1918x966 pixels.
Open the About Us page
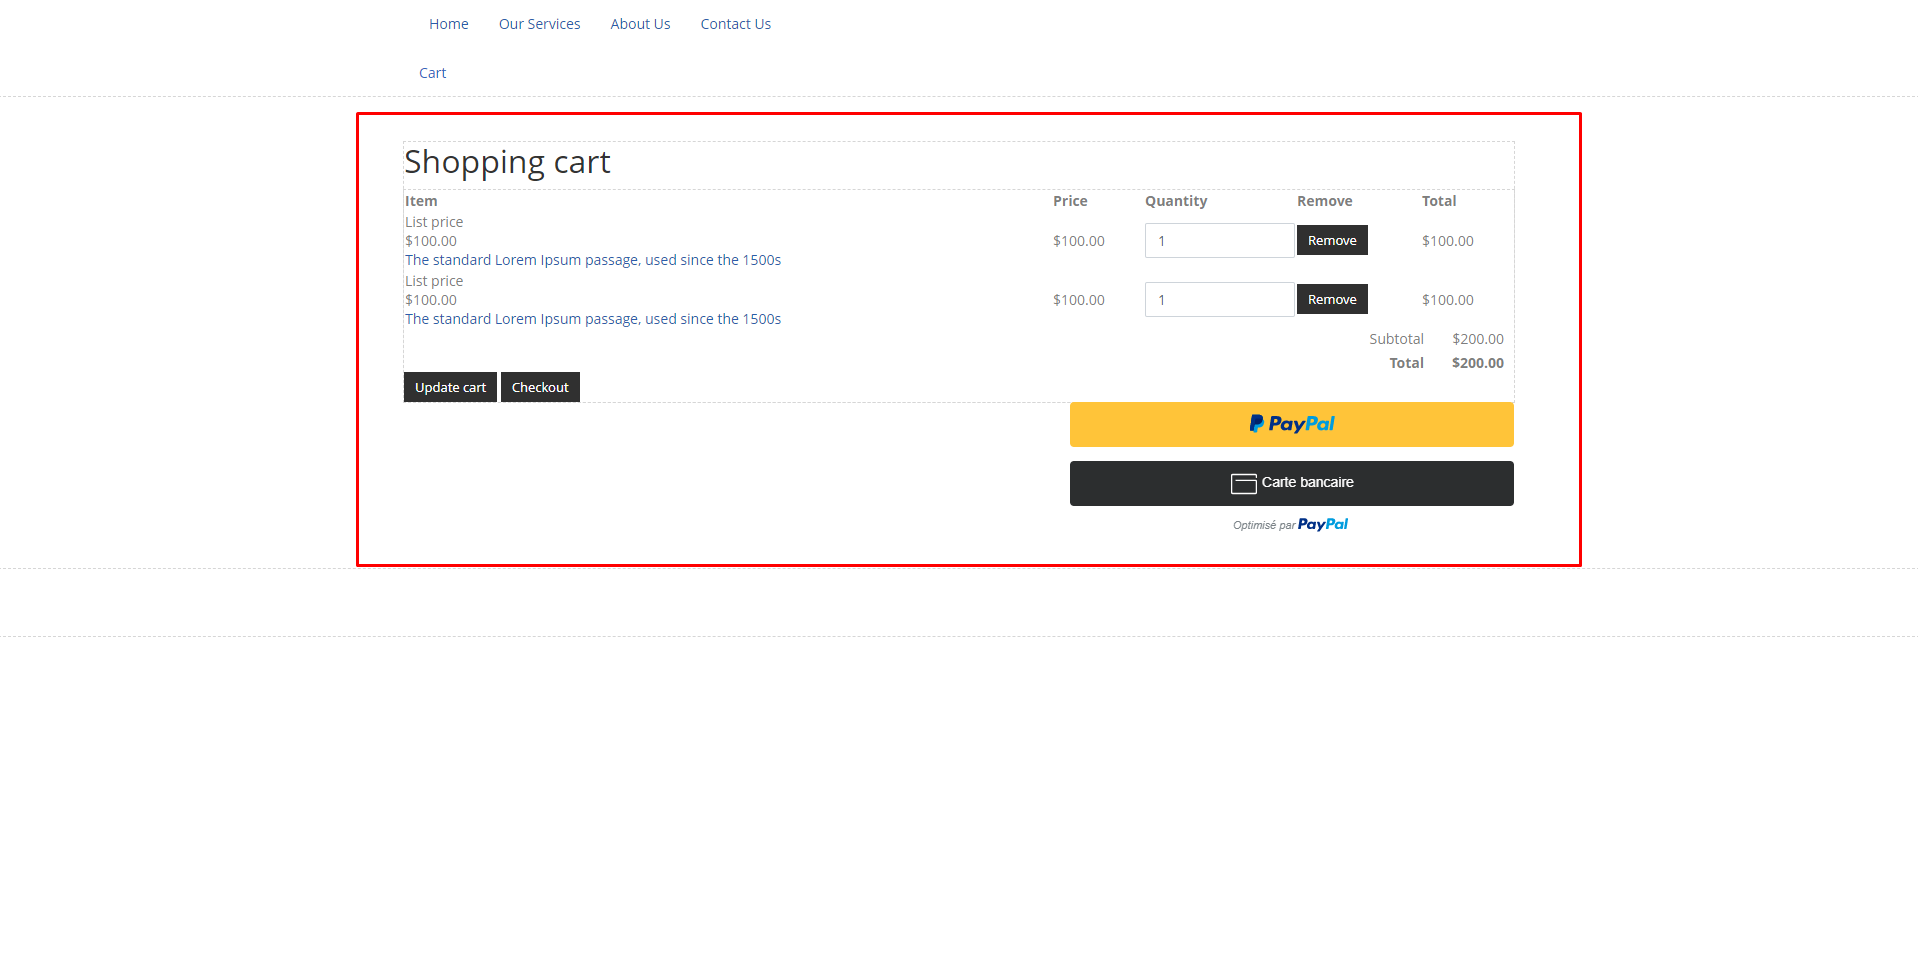click(x=640, y=24)
